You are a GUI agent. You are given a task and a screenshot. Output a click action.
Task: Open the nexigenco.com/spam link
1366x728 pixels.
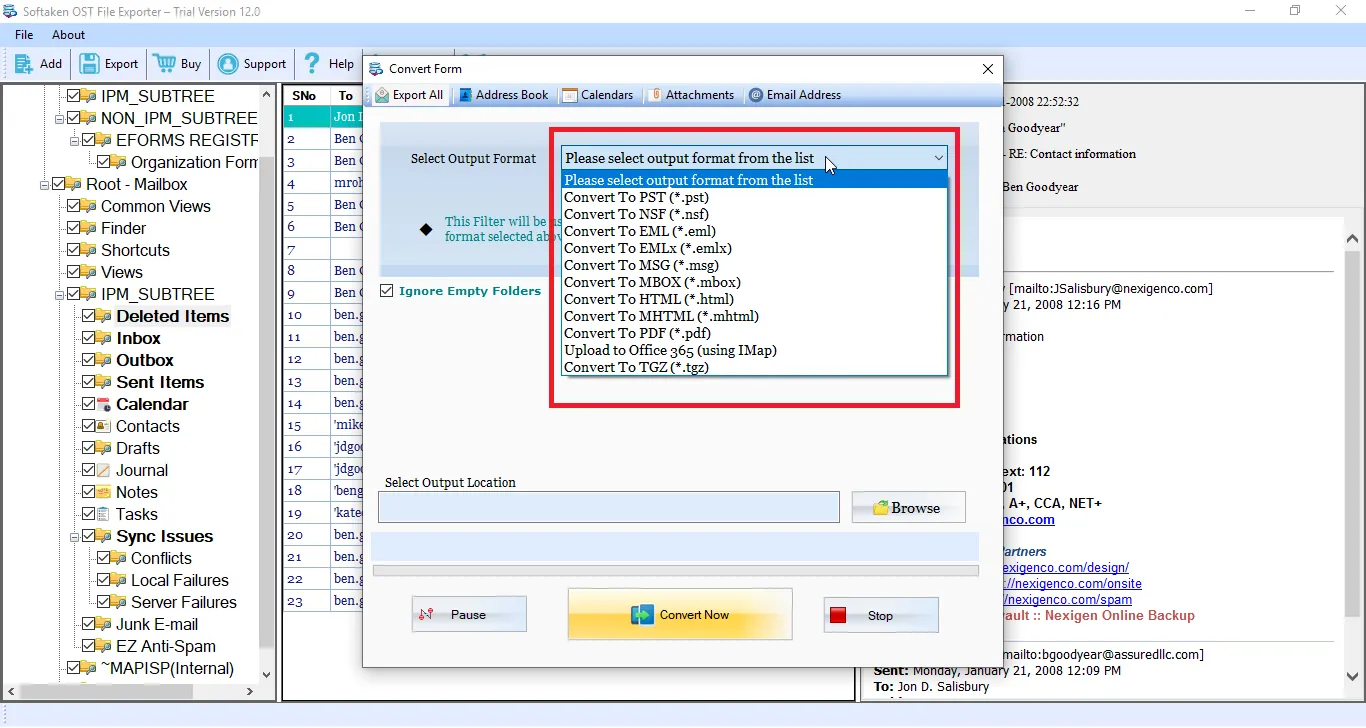coord(1067,600)
